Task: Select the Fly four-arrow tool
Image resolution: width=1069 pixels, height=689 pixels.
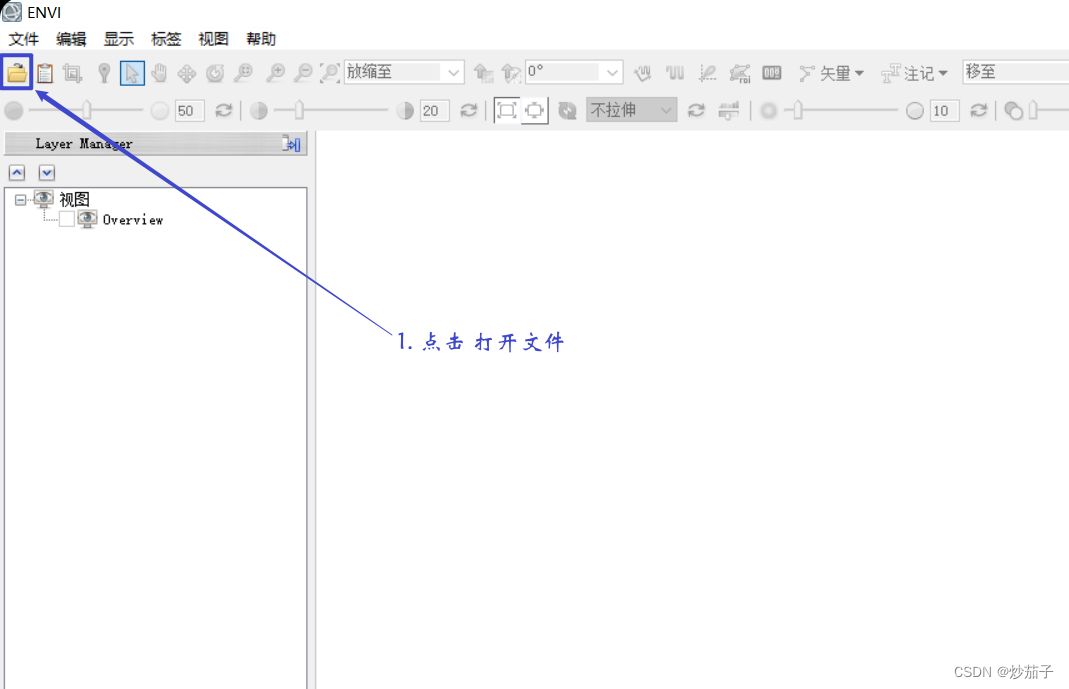Action: pos(186,73)
